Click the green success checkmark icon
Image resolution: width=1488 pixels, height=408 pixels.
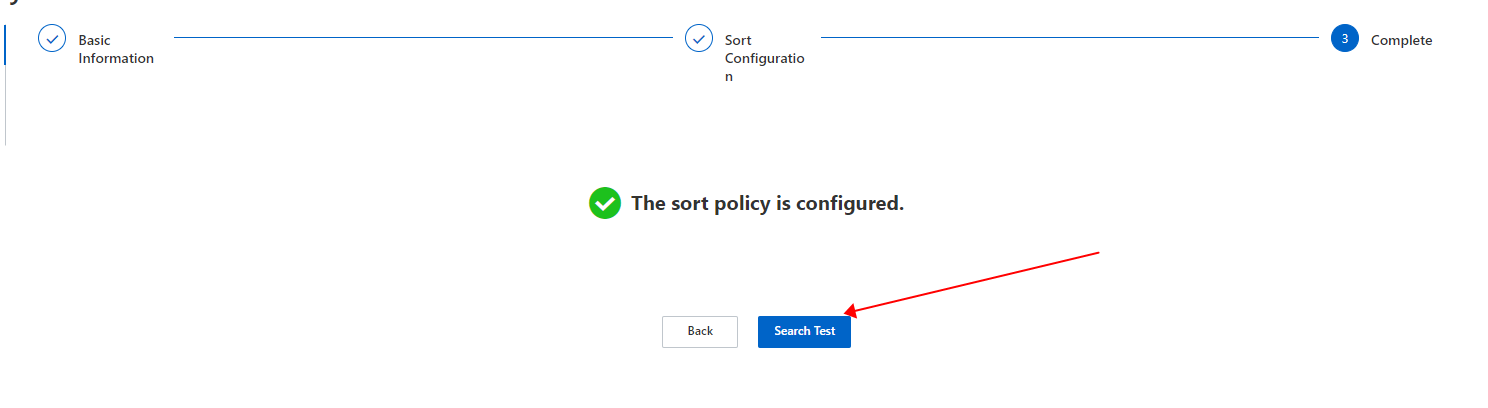point(605,203)
